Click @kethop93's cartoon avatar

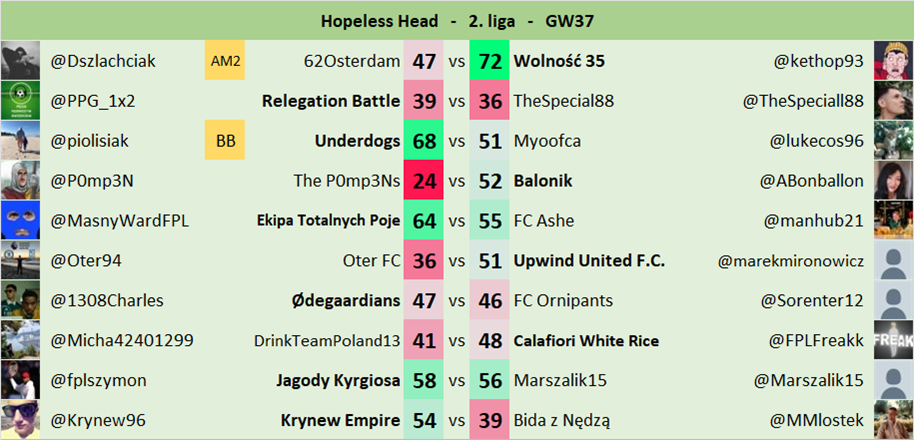893,61
